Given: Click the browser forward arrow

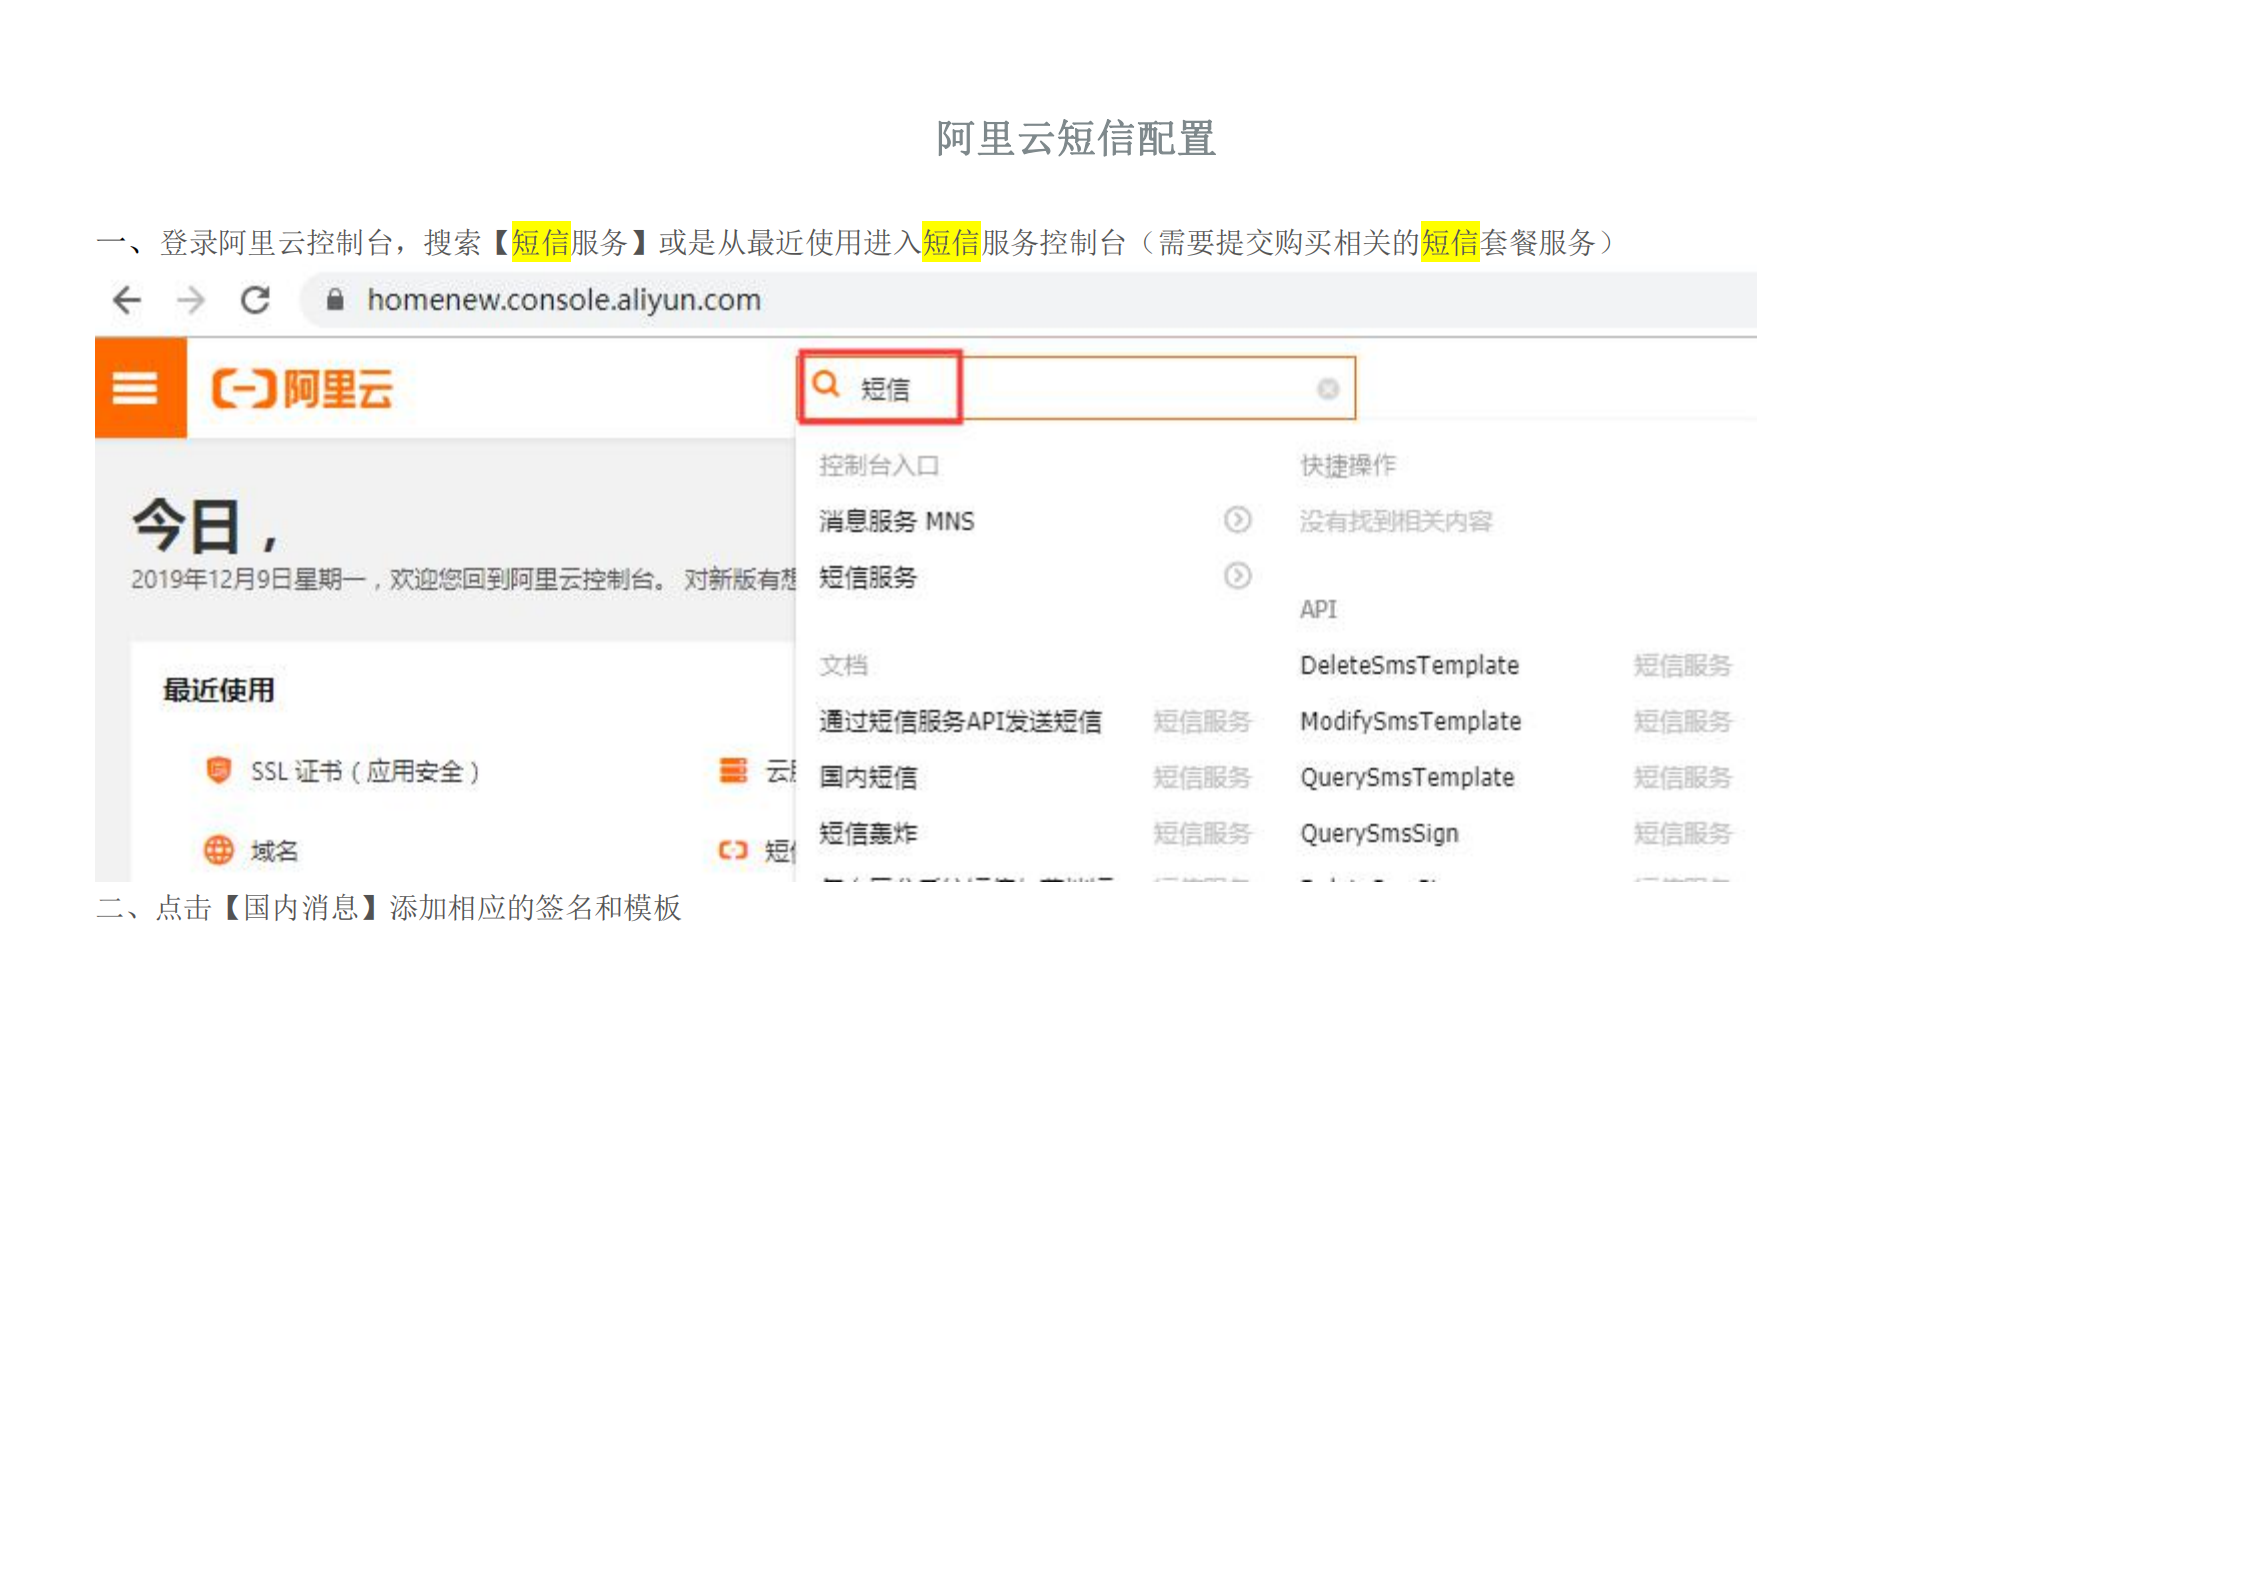Looking at the screenshot, I should [190, 300].
